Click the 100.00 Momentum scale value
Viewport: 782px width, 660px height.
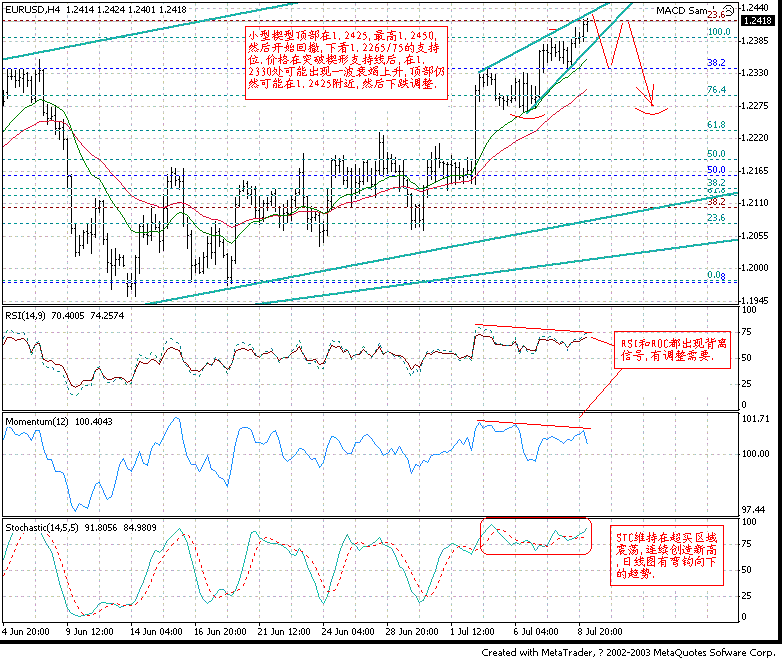(x=756, y=453)
